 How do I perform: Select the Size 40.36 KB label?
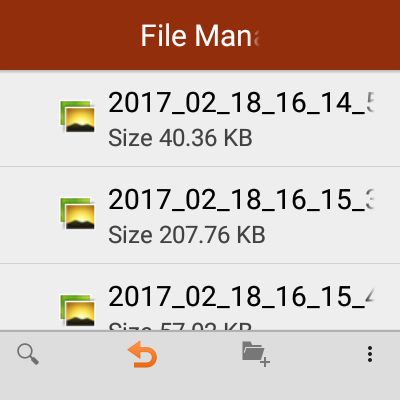pyautogui.click(x=180, y=138)
